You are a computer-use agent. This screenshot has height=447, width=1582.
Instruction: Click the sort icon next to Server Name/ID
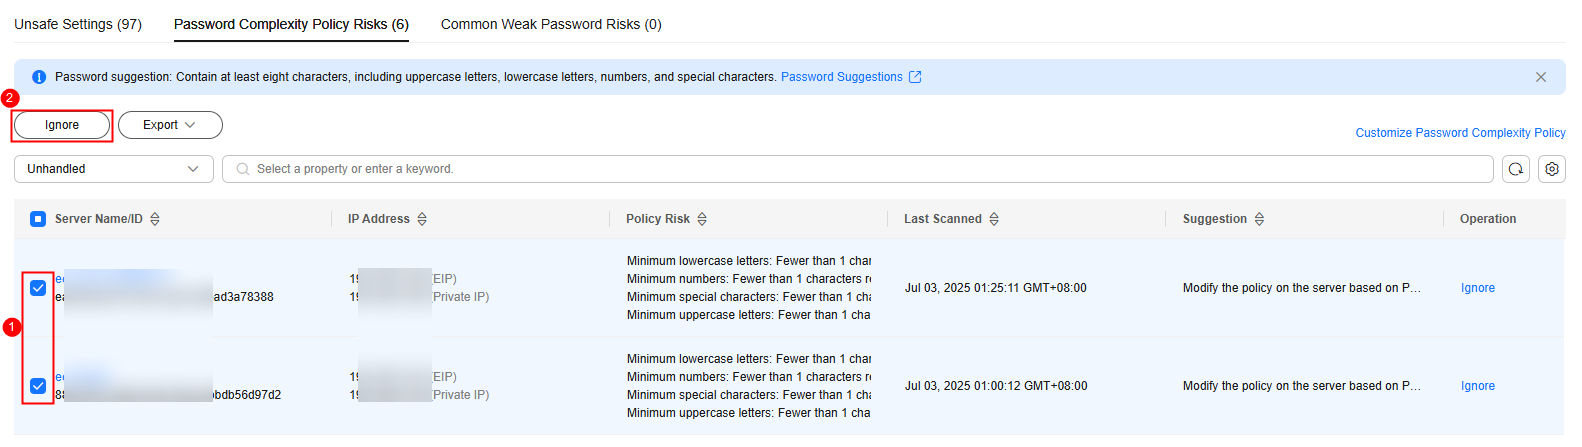tap(155, 219)
